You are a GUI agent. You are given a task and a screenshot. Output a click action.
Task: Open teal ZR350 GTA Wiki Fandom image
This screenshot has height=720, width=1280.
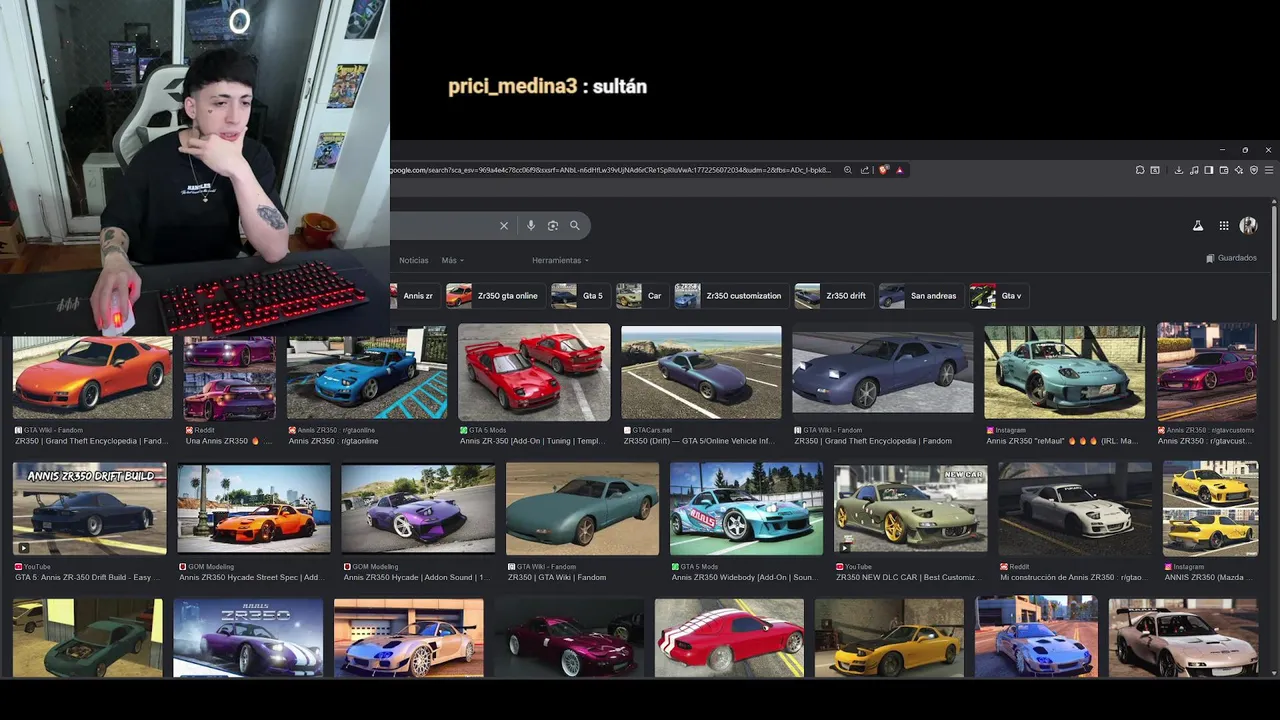582,508
